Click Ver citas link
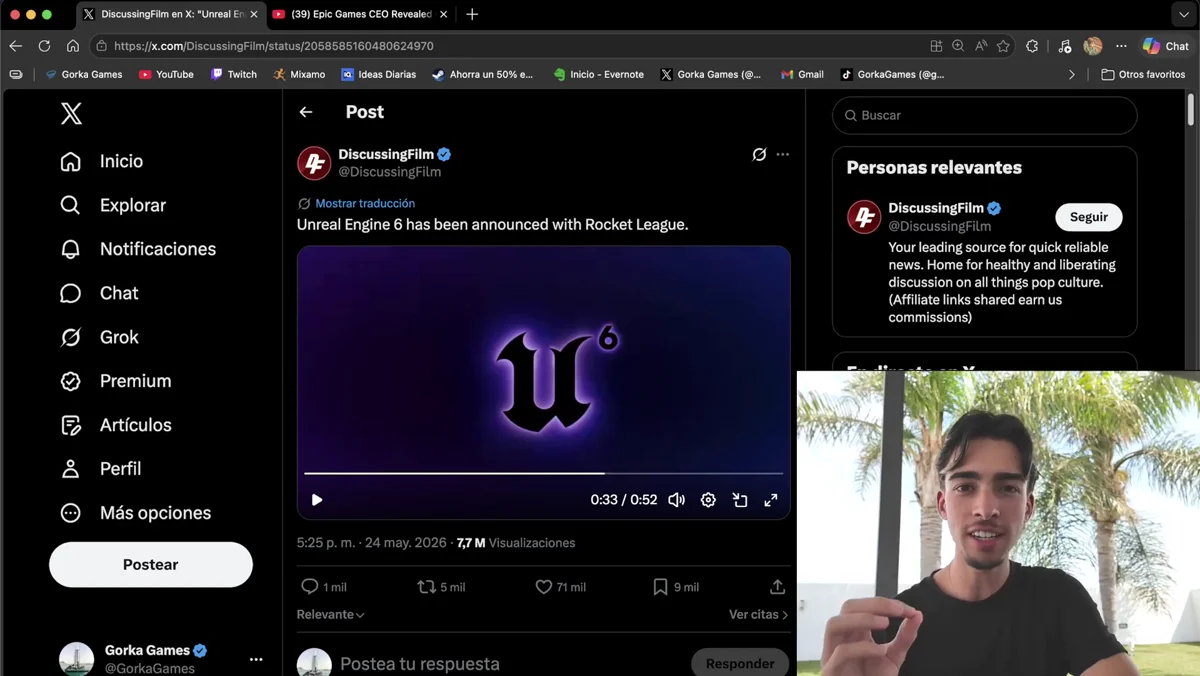Viewport: 1200px width, 676px height. pyautogui.click(x=758, y=614)
